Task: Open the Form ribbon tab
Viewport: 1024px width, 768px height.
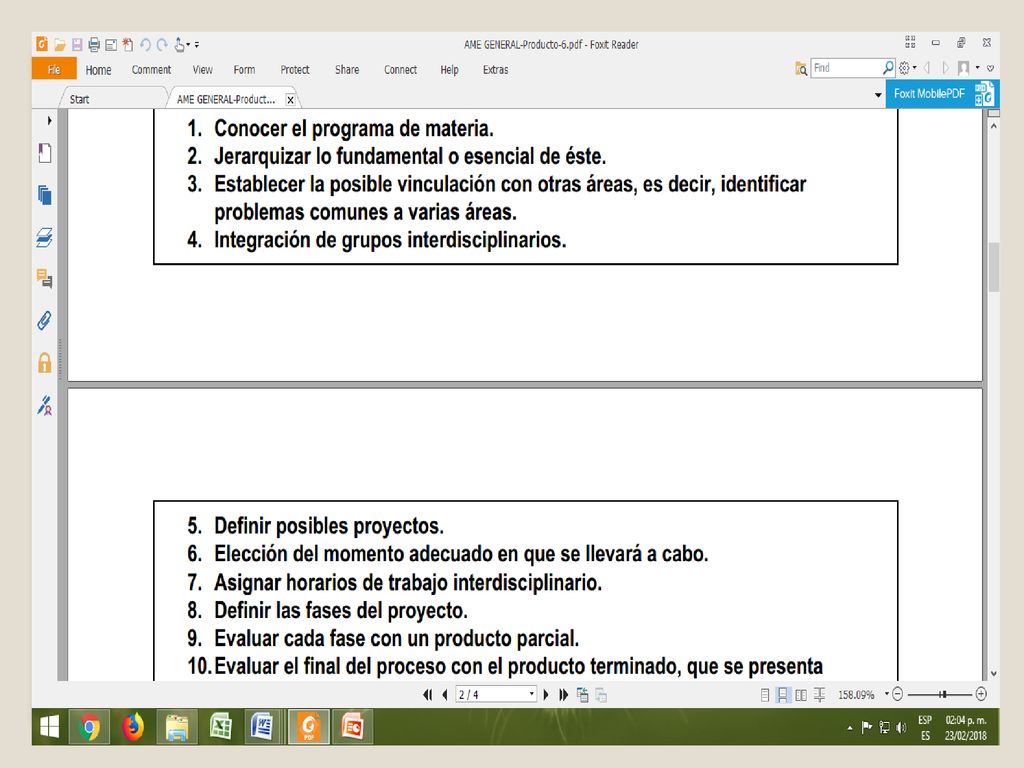Action: pos(244,70)
